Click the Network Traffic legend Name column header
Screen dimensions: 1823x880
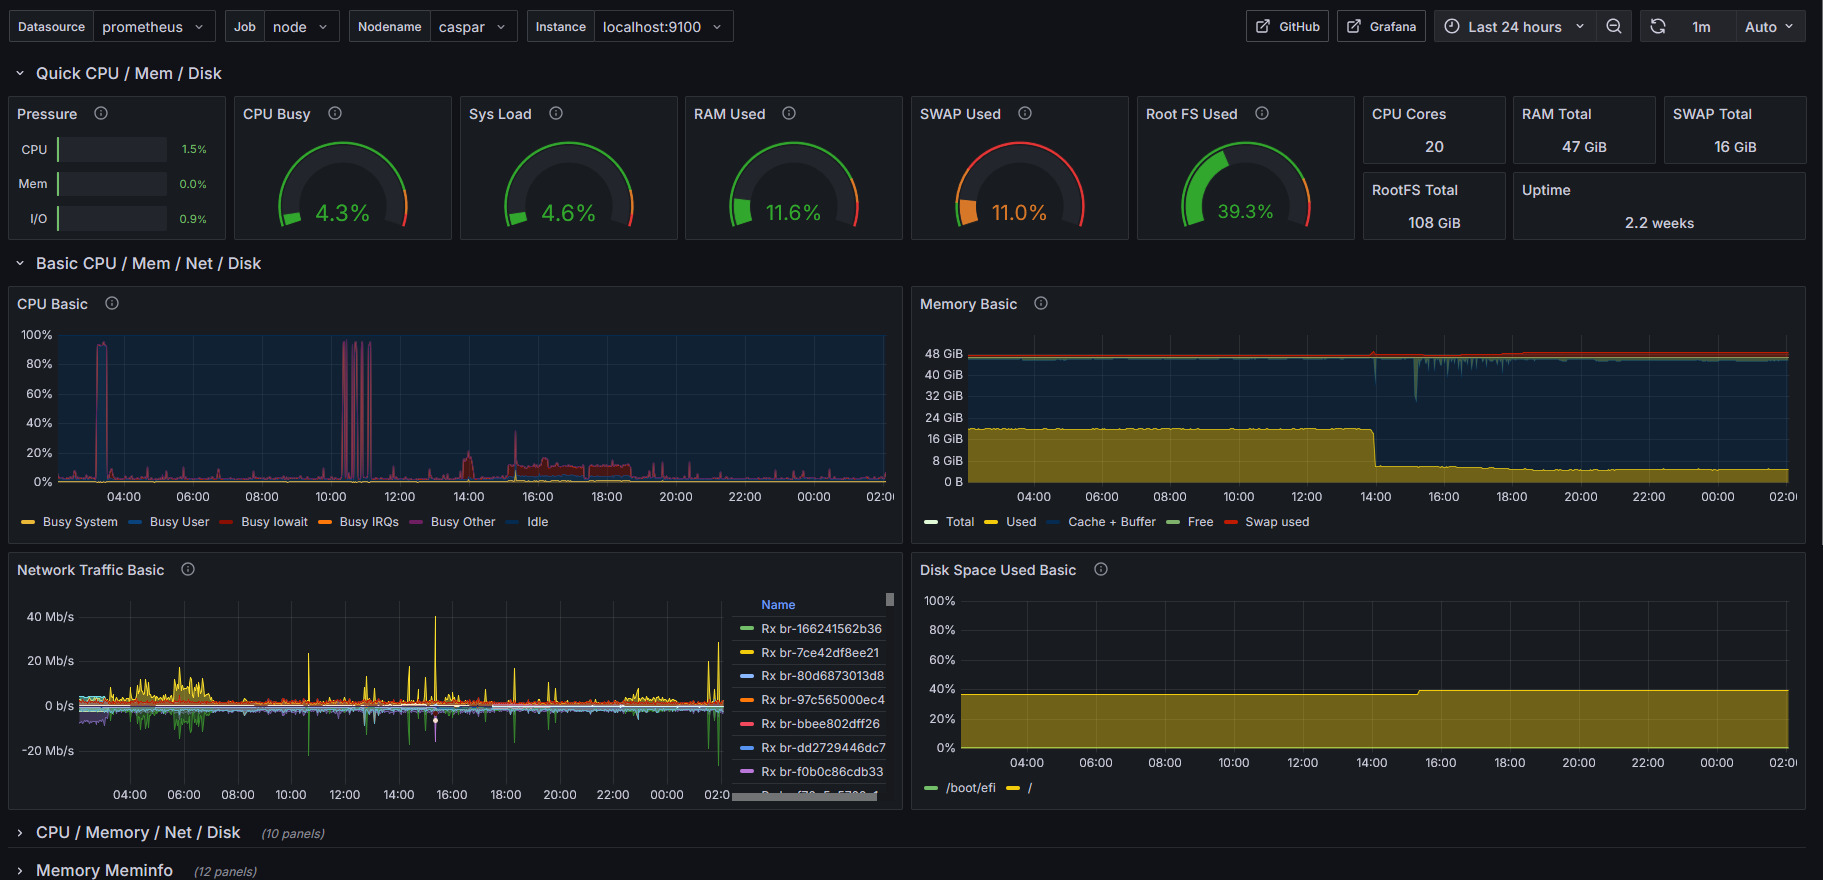[x=778, y=605]
